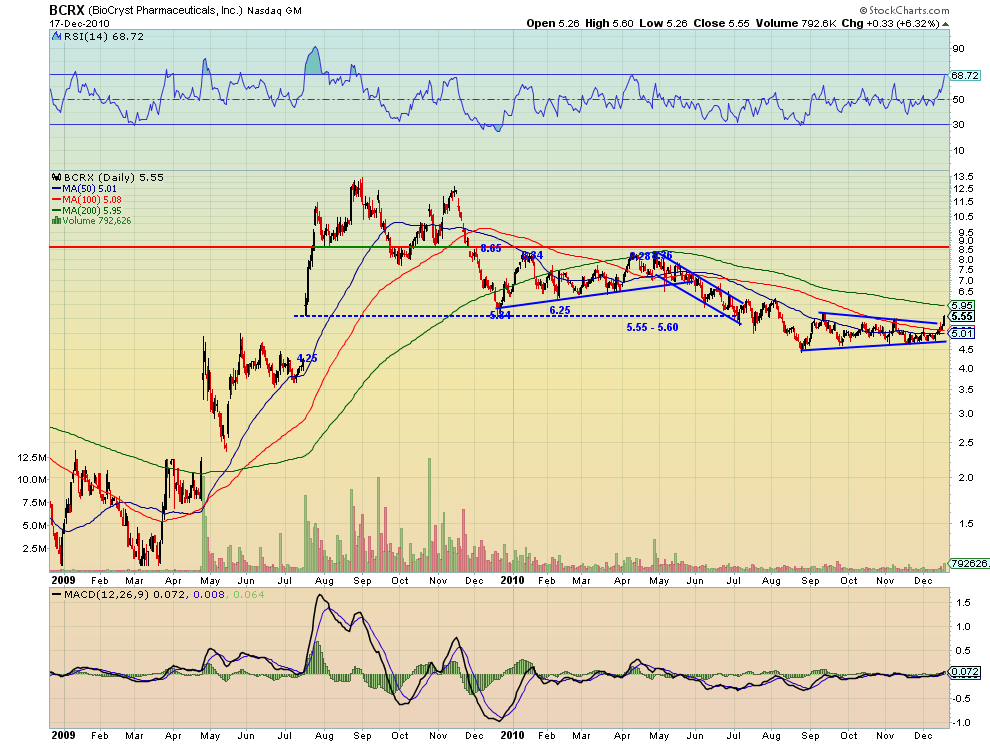Click the 5.01 MA(50) price tag
The height and width of the screenshot is (744, 990).
click(962, 333)
